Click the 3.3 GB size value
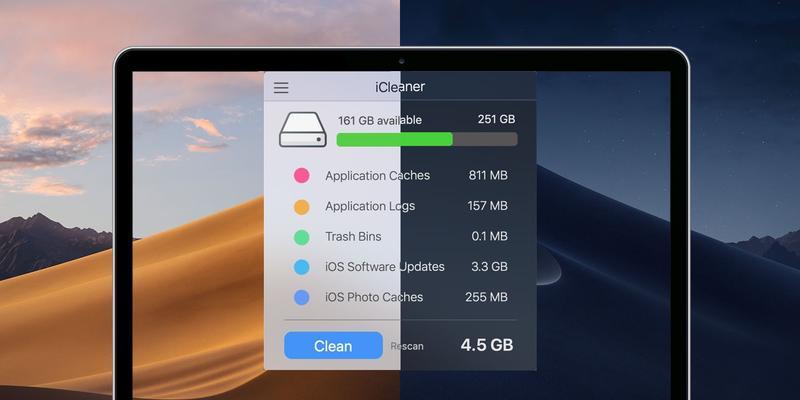 (489, 266)
